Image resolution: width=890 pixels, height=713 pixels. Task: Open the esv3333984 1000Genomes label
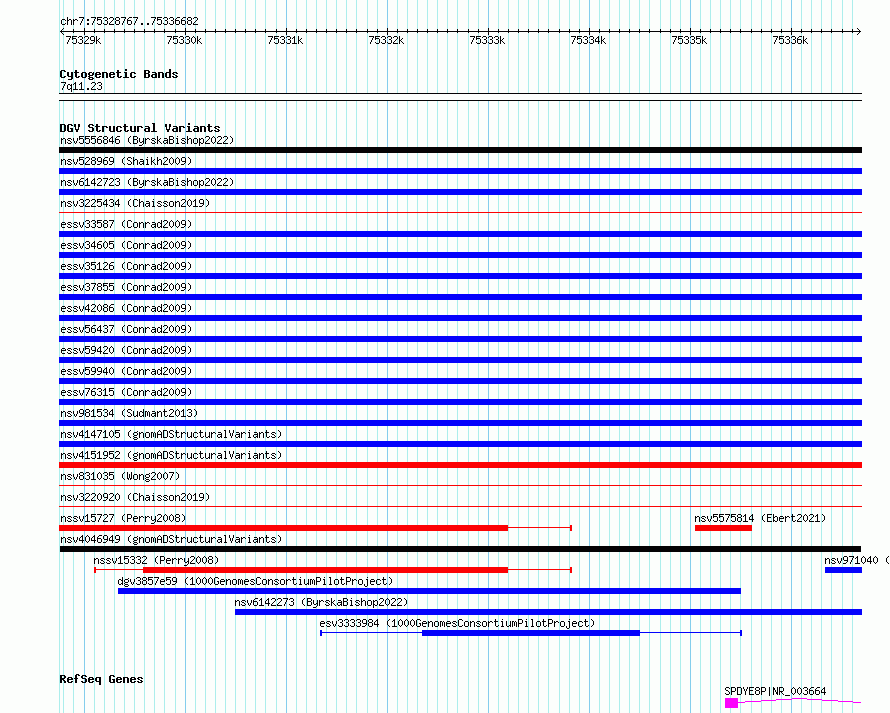(457, 623)
